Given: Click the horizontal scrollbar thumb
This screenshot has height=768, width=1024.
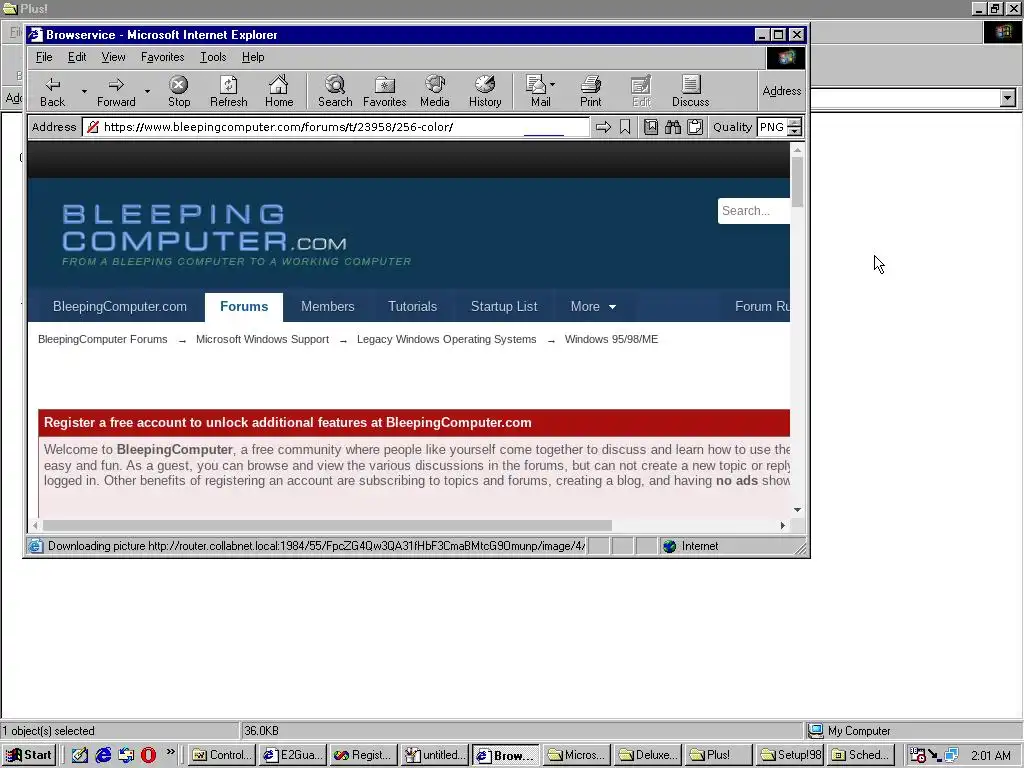Looking at the screenshot, I should [x=327, y=525].
